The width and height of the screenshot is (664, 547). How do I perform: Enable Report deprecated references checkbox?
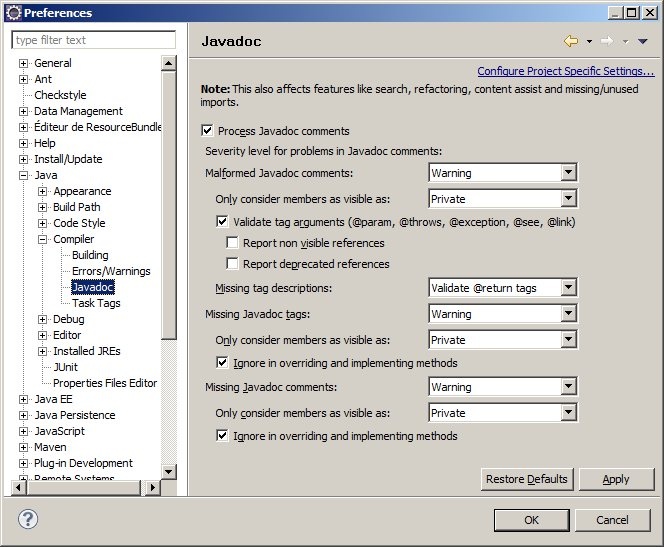pos(232,264)
